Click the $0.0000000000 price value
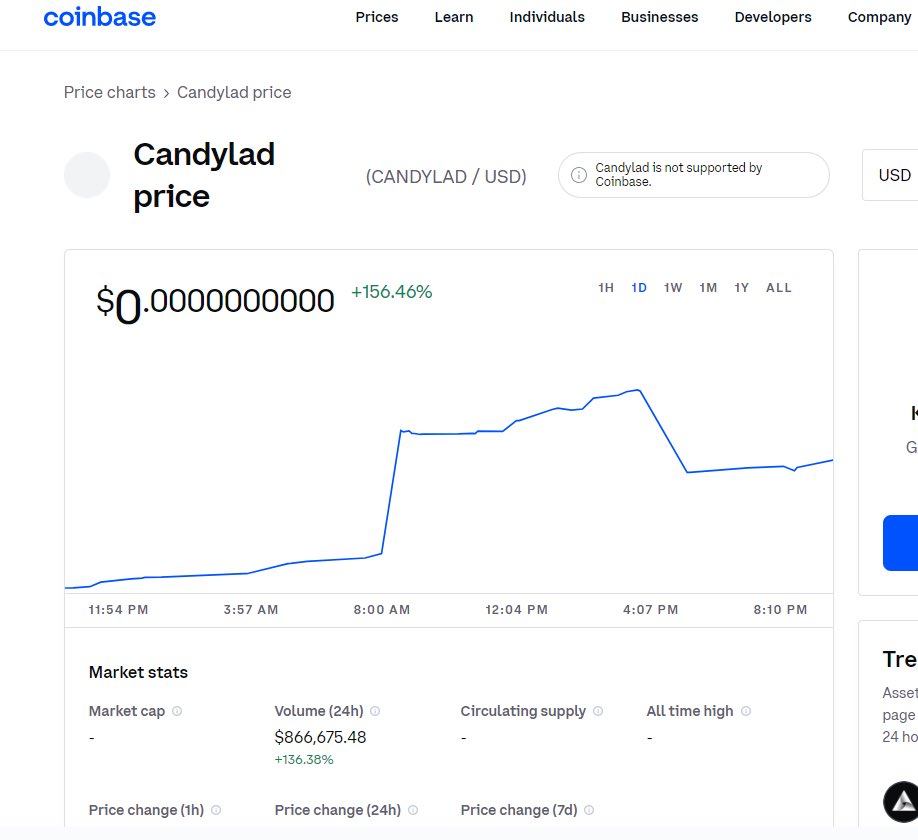 (215, 303)
